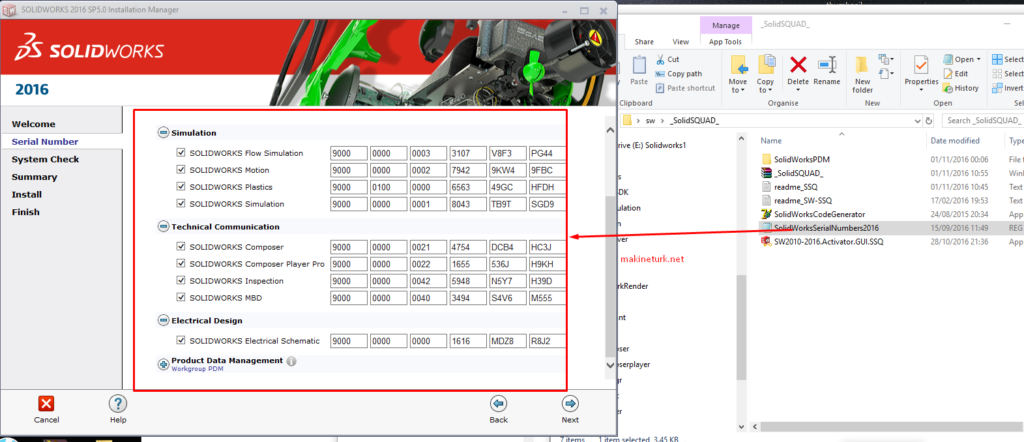Click the info icon beside Product Data Management
The height and width of the screenshot is (442, 1024).
(x=291, y=361)
